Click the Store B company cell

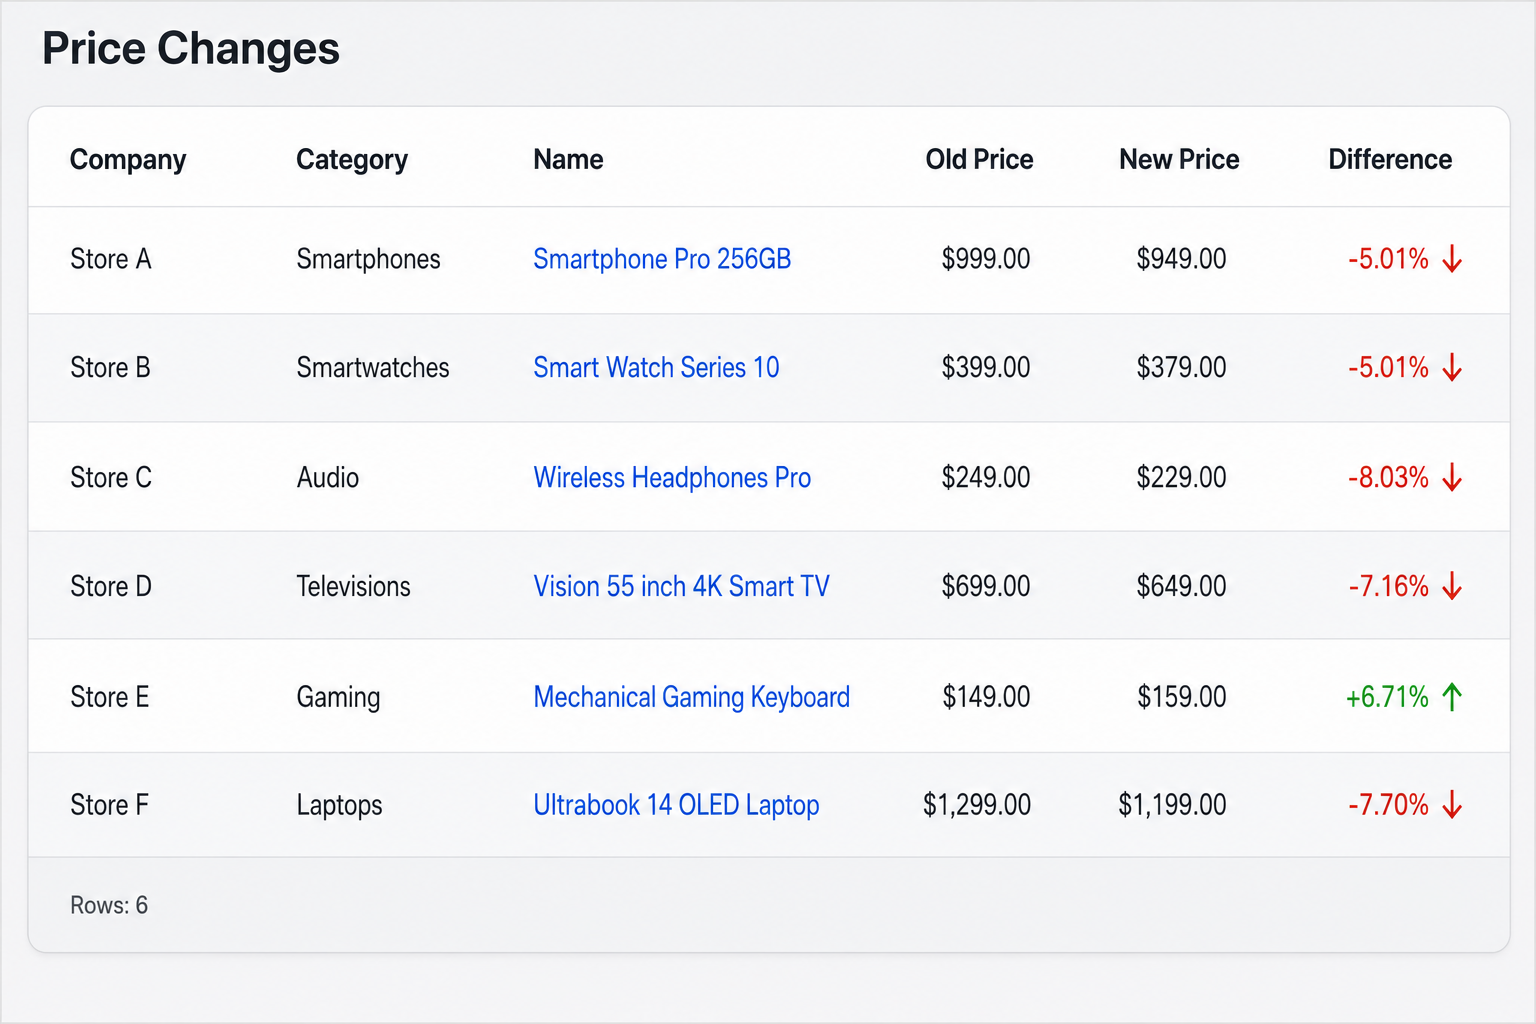click(110, 367)
